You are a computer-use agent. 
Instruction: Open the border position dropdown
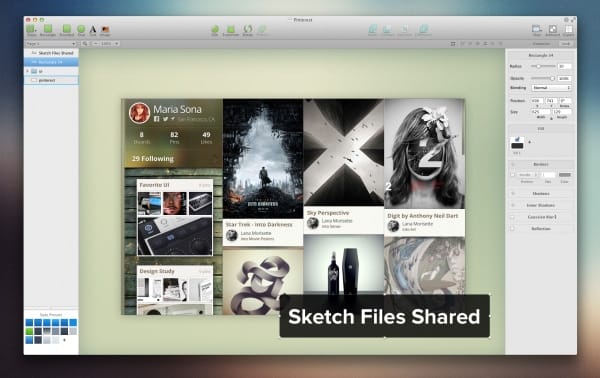pos(527,175)
